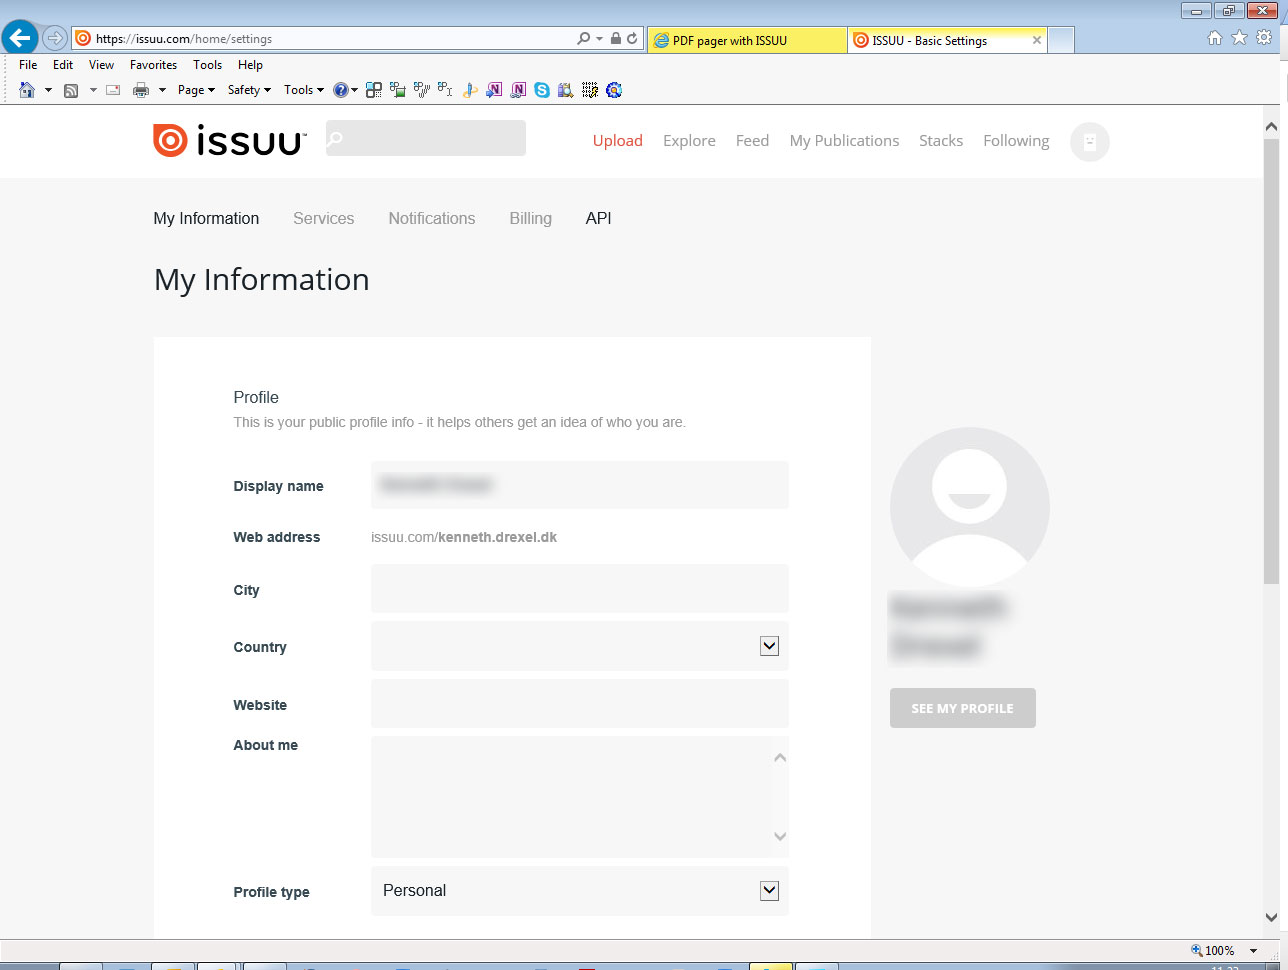
Task: Expand the Country dropdown
Action: 769,646
